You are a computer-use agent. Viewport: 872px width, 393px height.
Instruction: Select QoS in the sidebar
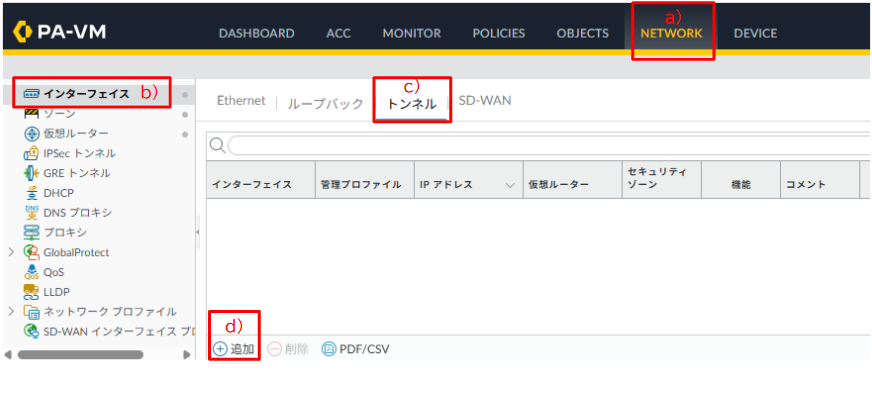54,272
